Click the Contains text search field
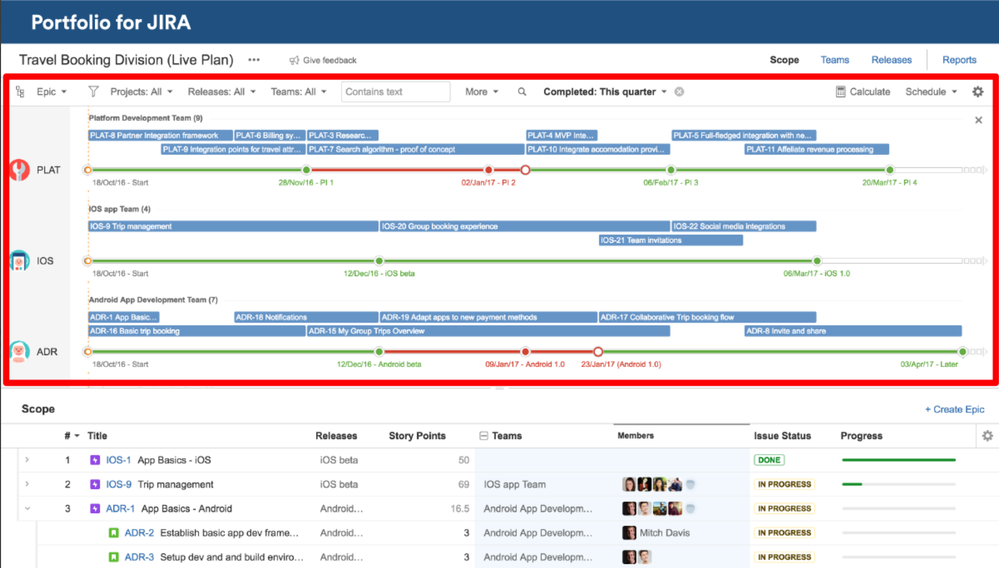This screenshot has width=999, height=568. tap(396, 92)
